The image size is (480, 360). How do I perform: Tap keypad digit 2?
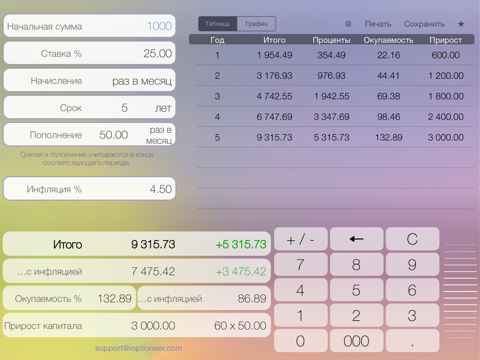[x=356, y=315]
